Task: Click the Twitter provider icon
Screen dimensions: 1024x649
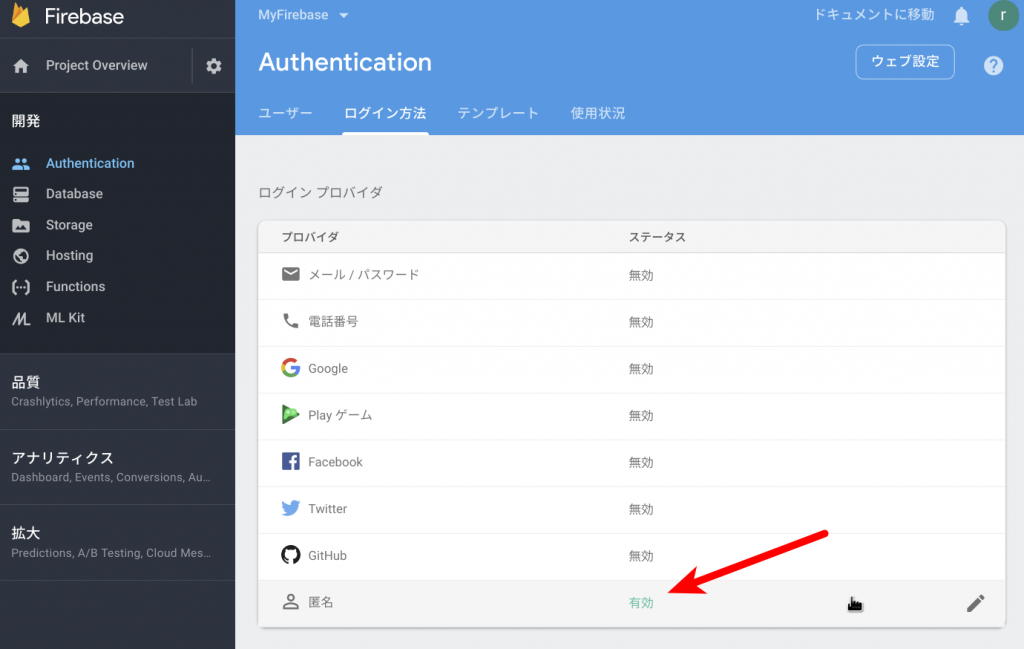Action: point(291,508)
